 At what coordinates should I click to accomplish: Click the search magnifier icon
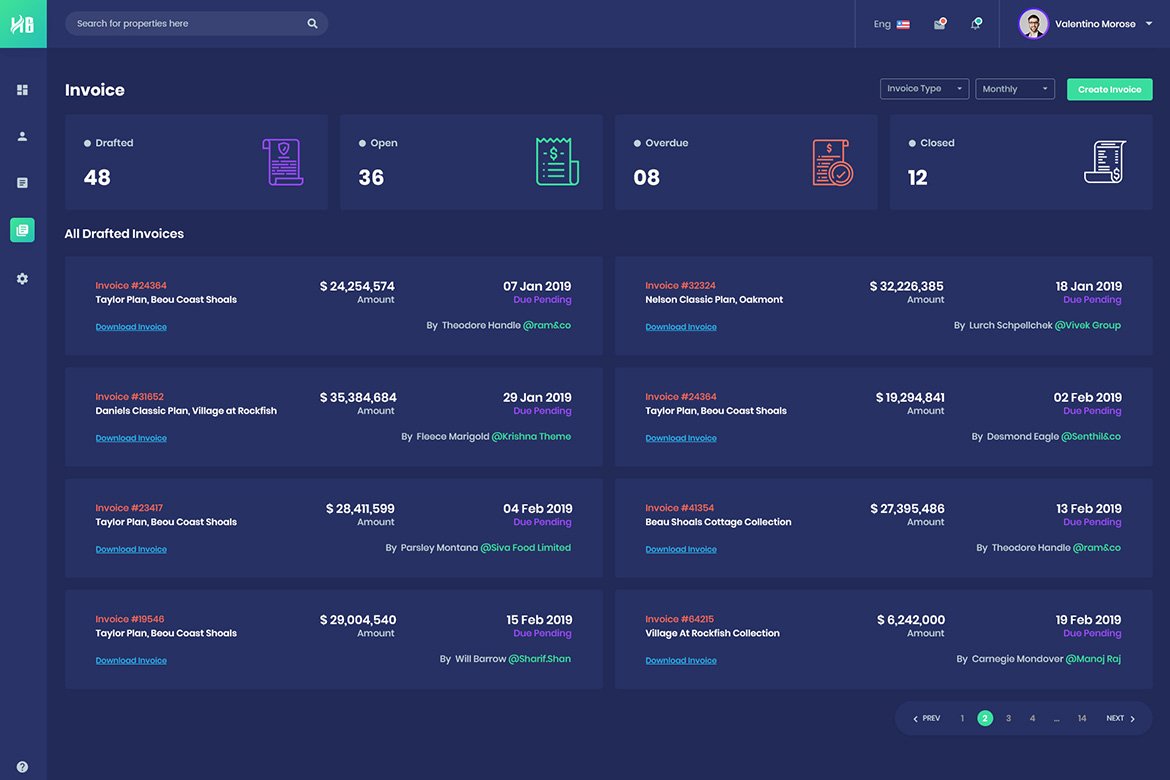click(312, 24)
